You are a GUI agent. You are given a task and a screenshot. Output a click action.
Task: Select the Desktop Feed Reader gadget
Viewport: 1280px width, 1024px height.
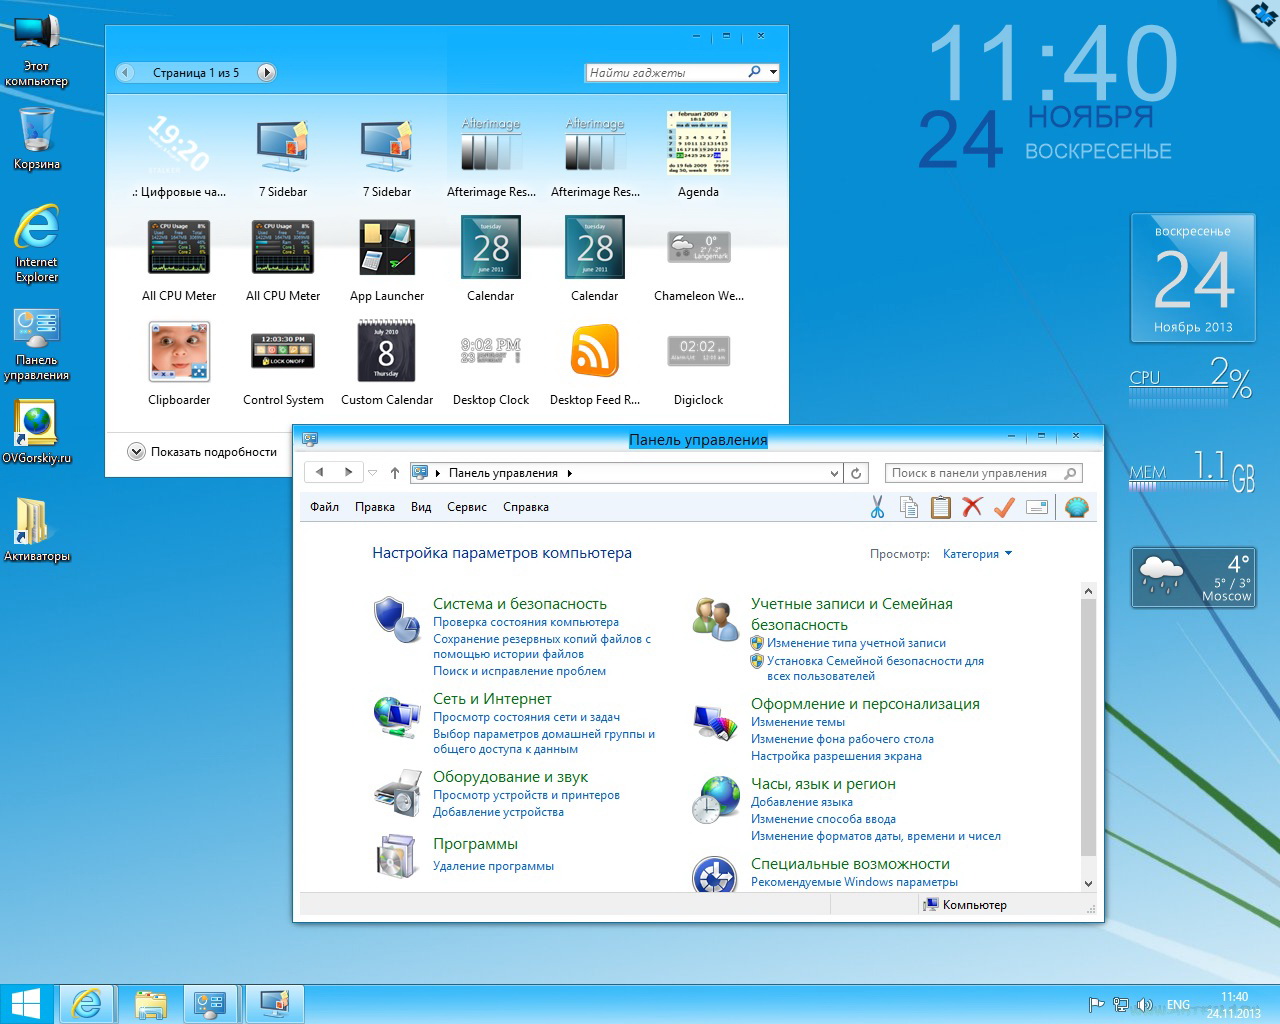pyautogui.click(x=594, y=354)
